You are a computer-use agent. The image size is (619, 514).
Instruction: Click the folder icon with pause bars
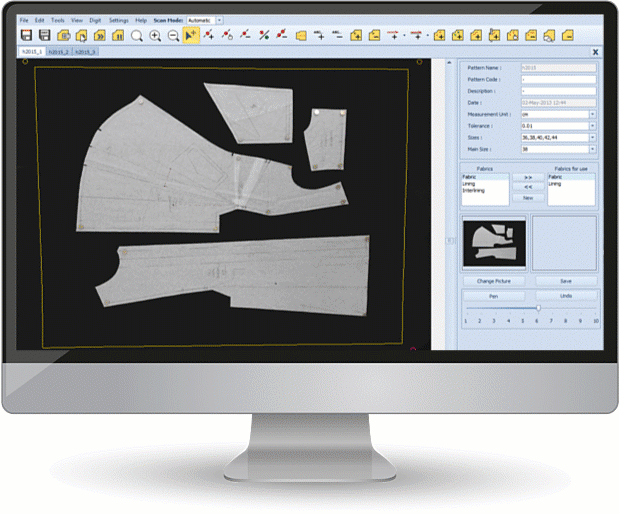[x=118, y=35]
